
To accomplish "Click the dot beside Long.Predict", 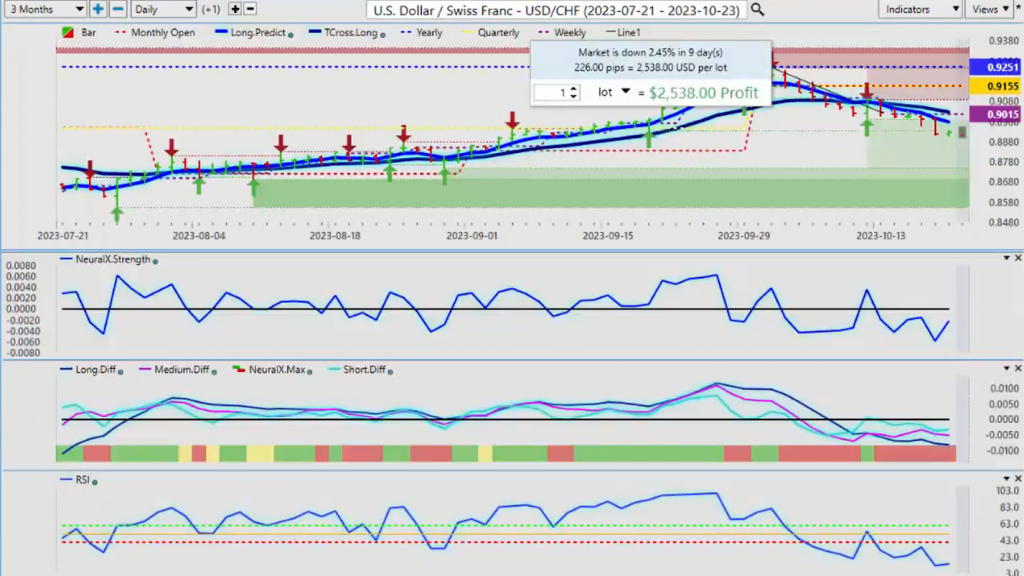I will pyautogui.click(x=291, y=34).
